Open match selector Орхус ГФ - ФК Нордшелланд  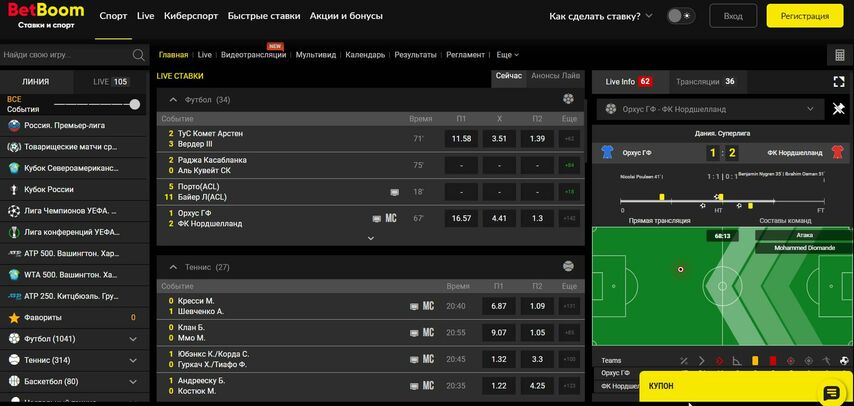(710, 109)
